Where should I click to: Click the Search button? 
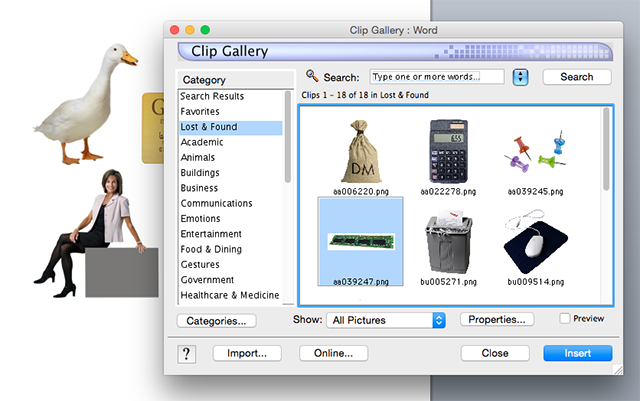(x=577, y=77)
